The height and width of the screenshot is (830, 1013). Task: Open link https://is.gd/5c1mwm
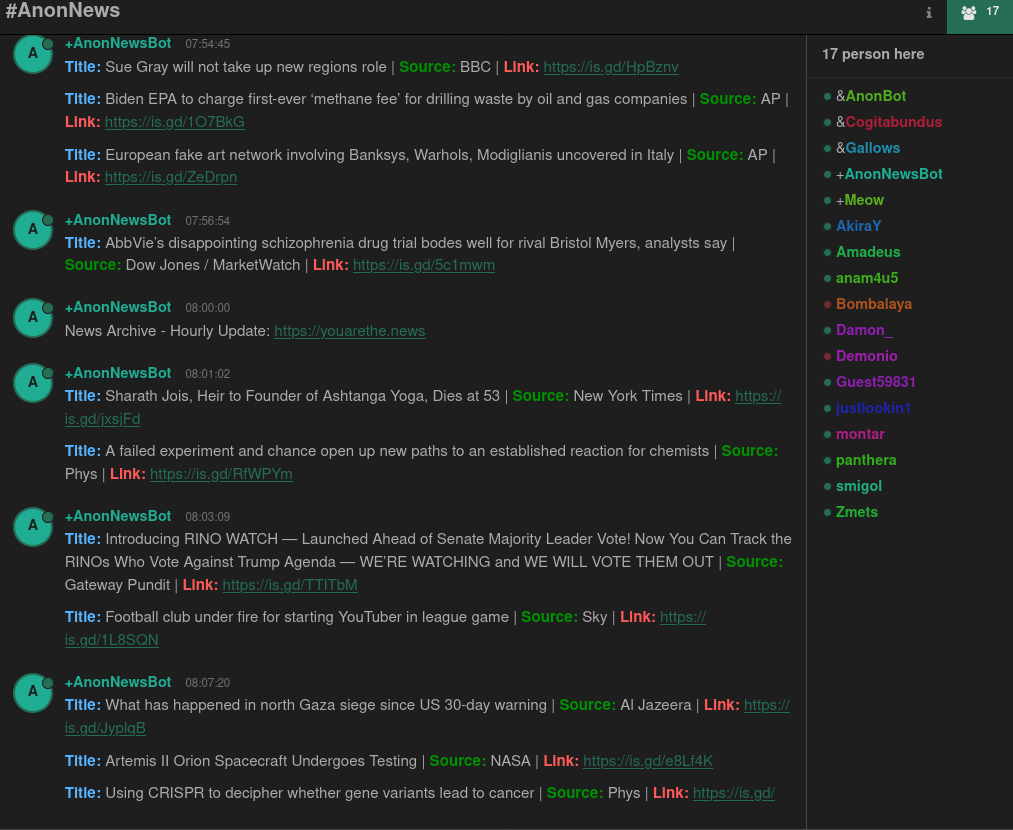coord(424,265)
